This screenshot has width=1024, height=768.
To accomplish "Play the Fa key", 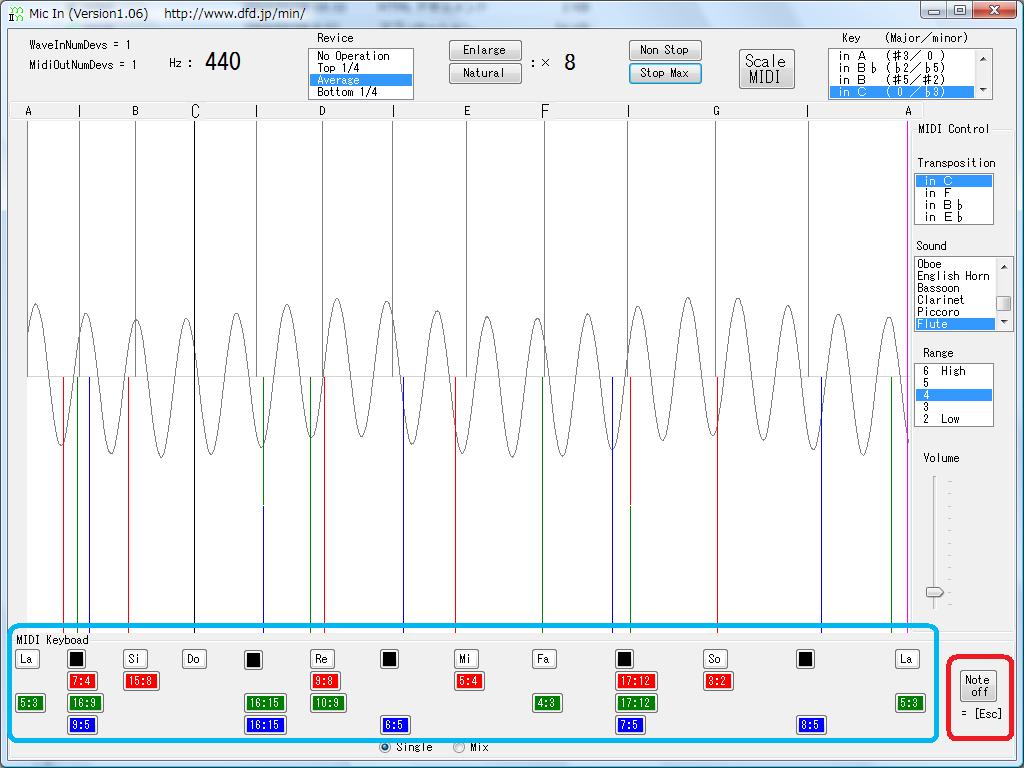I will [543, 659].
